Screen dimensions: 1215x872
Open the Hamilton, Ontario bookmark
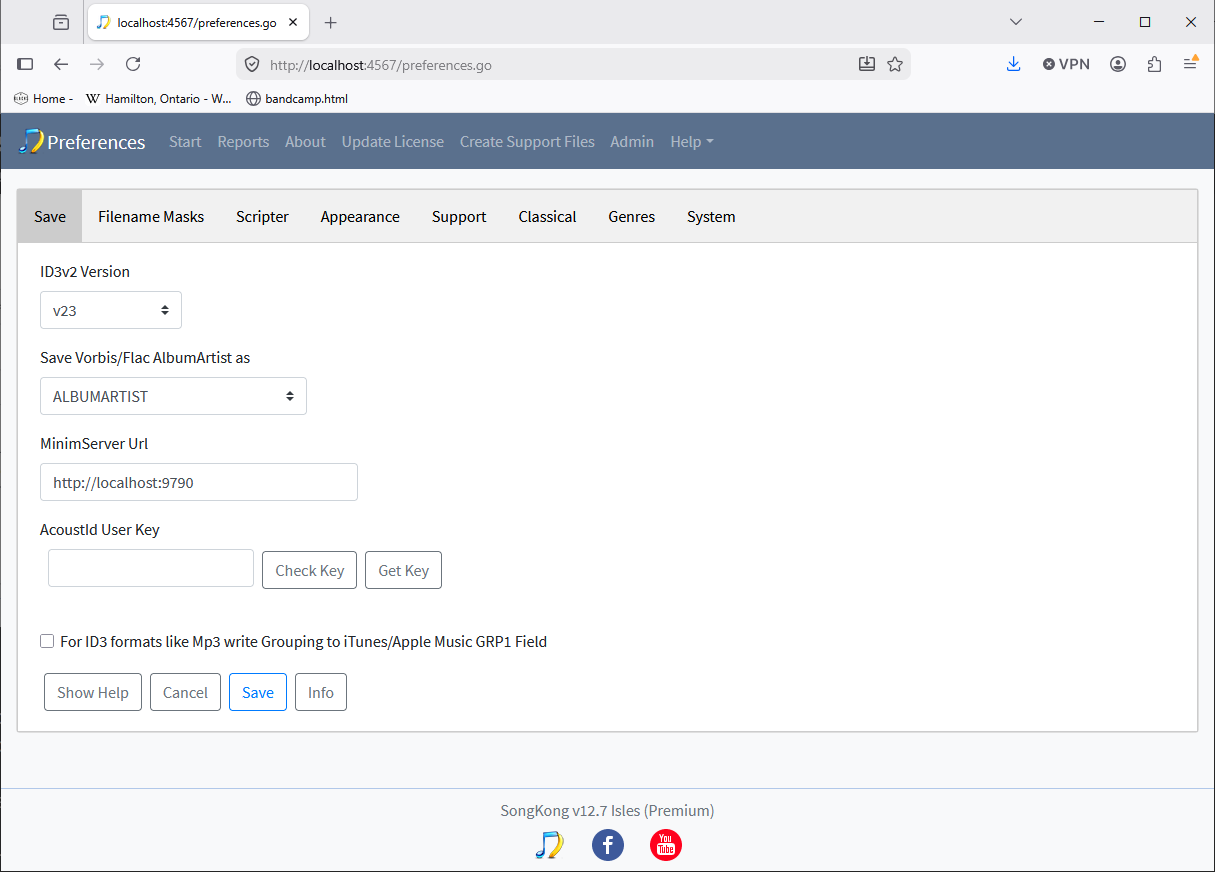coord(159,98)
